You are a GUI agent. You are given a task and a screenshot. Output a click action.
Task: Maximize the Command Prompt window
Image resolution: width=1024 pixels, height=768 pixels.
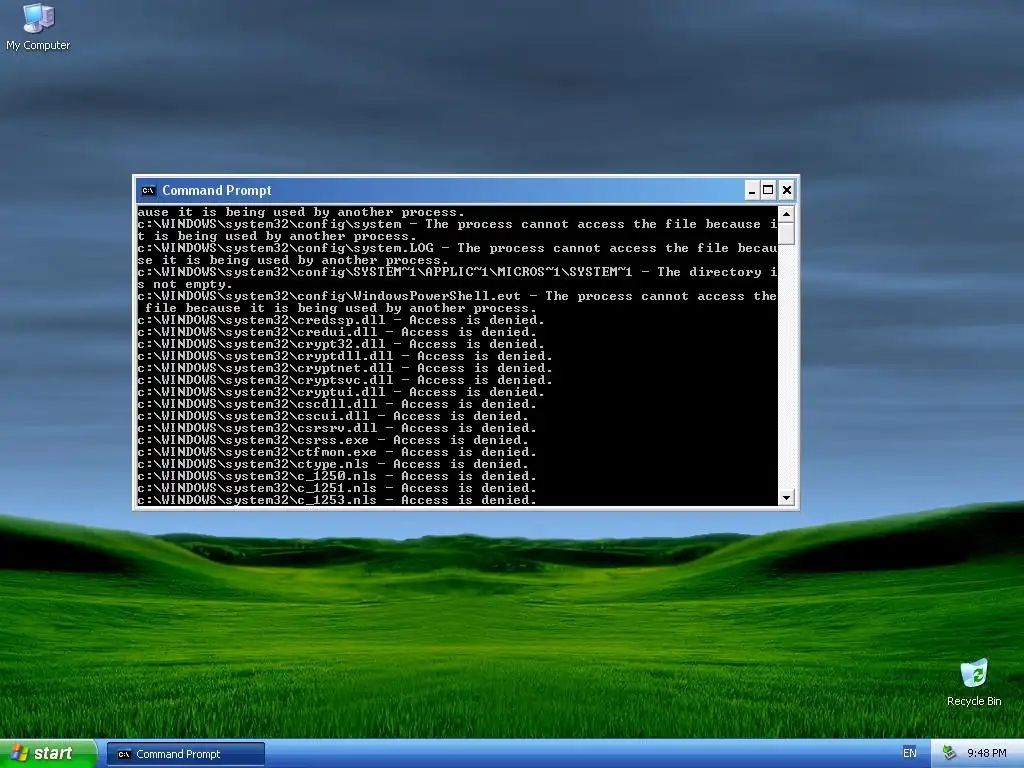coord(769,190)
